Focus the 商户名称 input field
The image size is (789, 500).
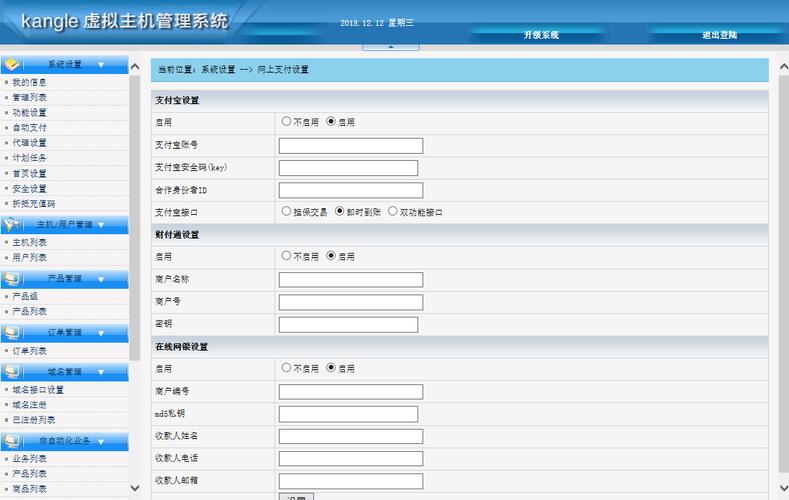click(x=351, y=280)
